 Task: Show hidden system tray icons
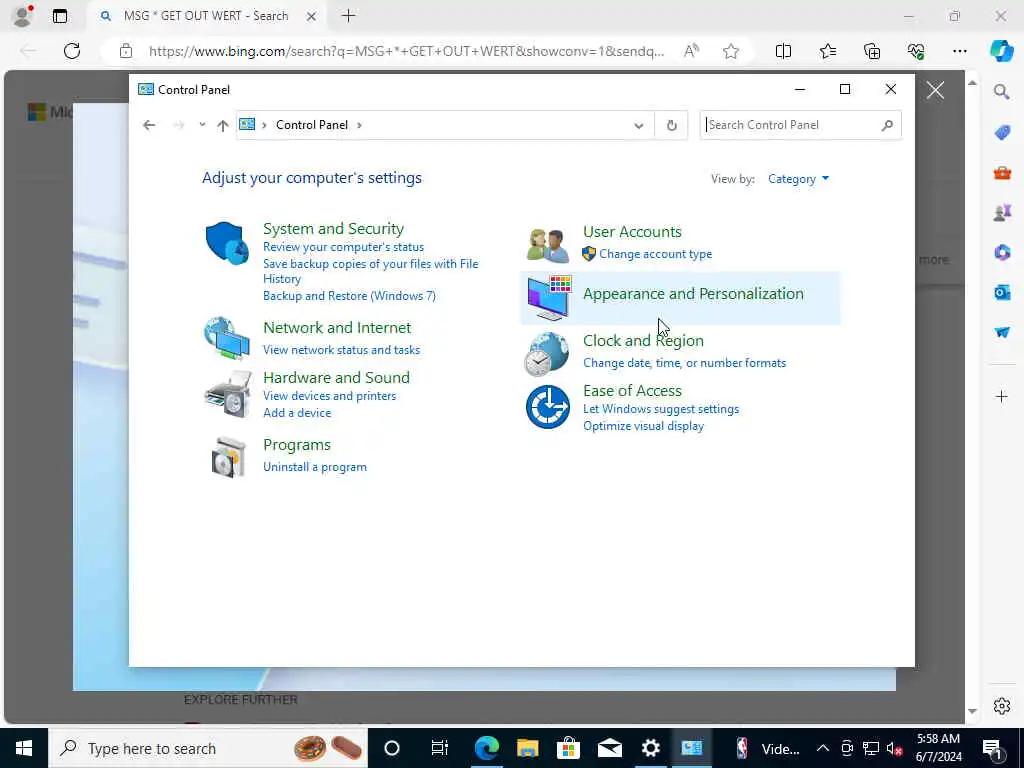(x=823, y=748)
